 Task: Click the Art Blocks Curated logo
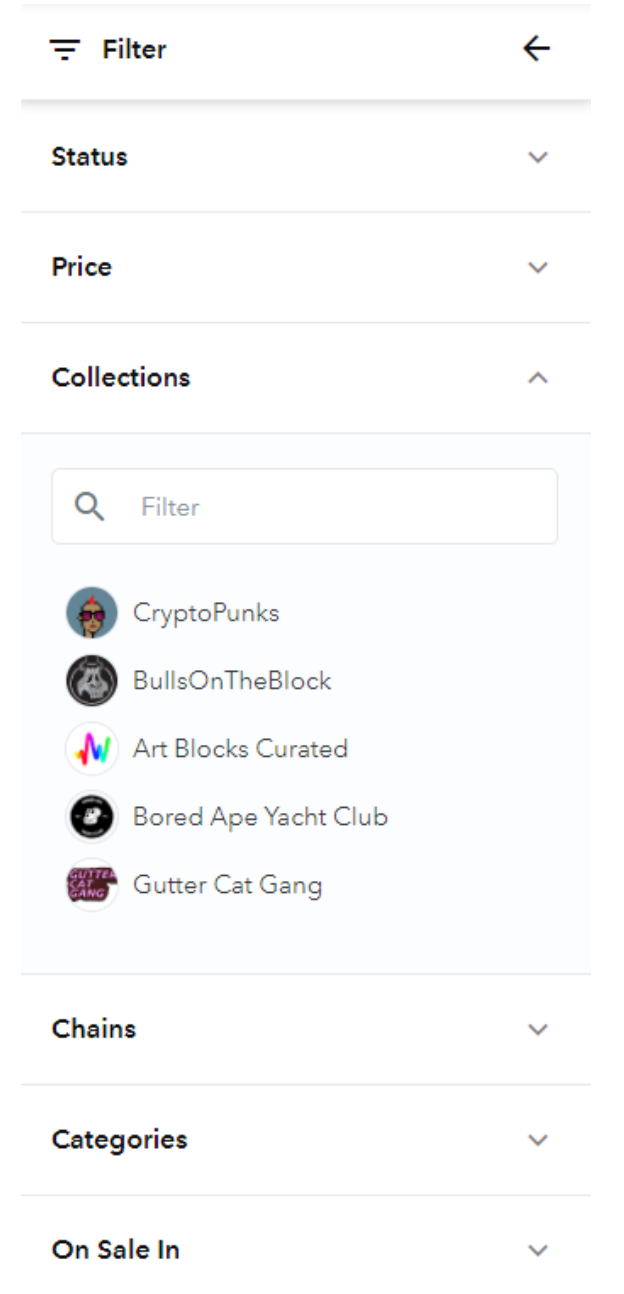[92, 749]
